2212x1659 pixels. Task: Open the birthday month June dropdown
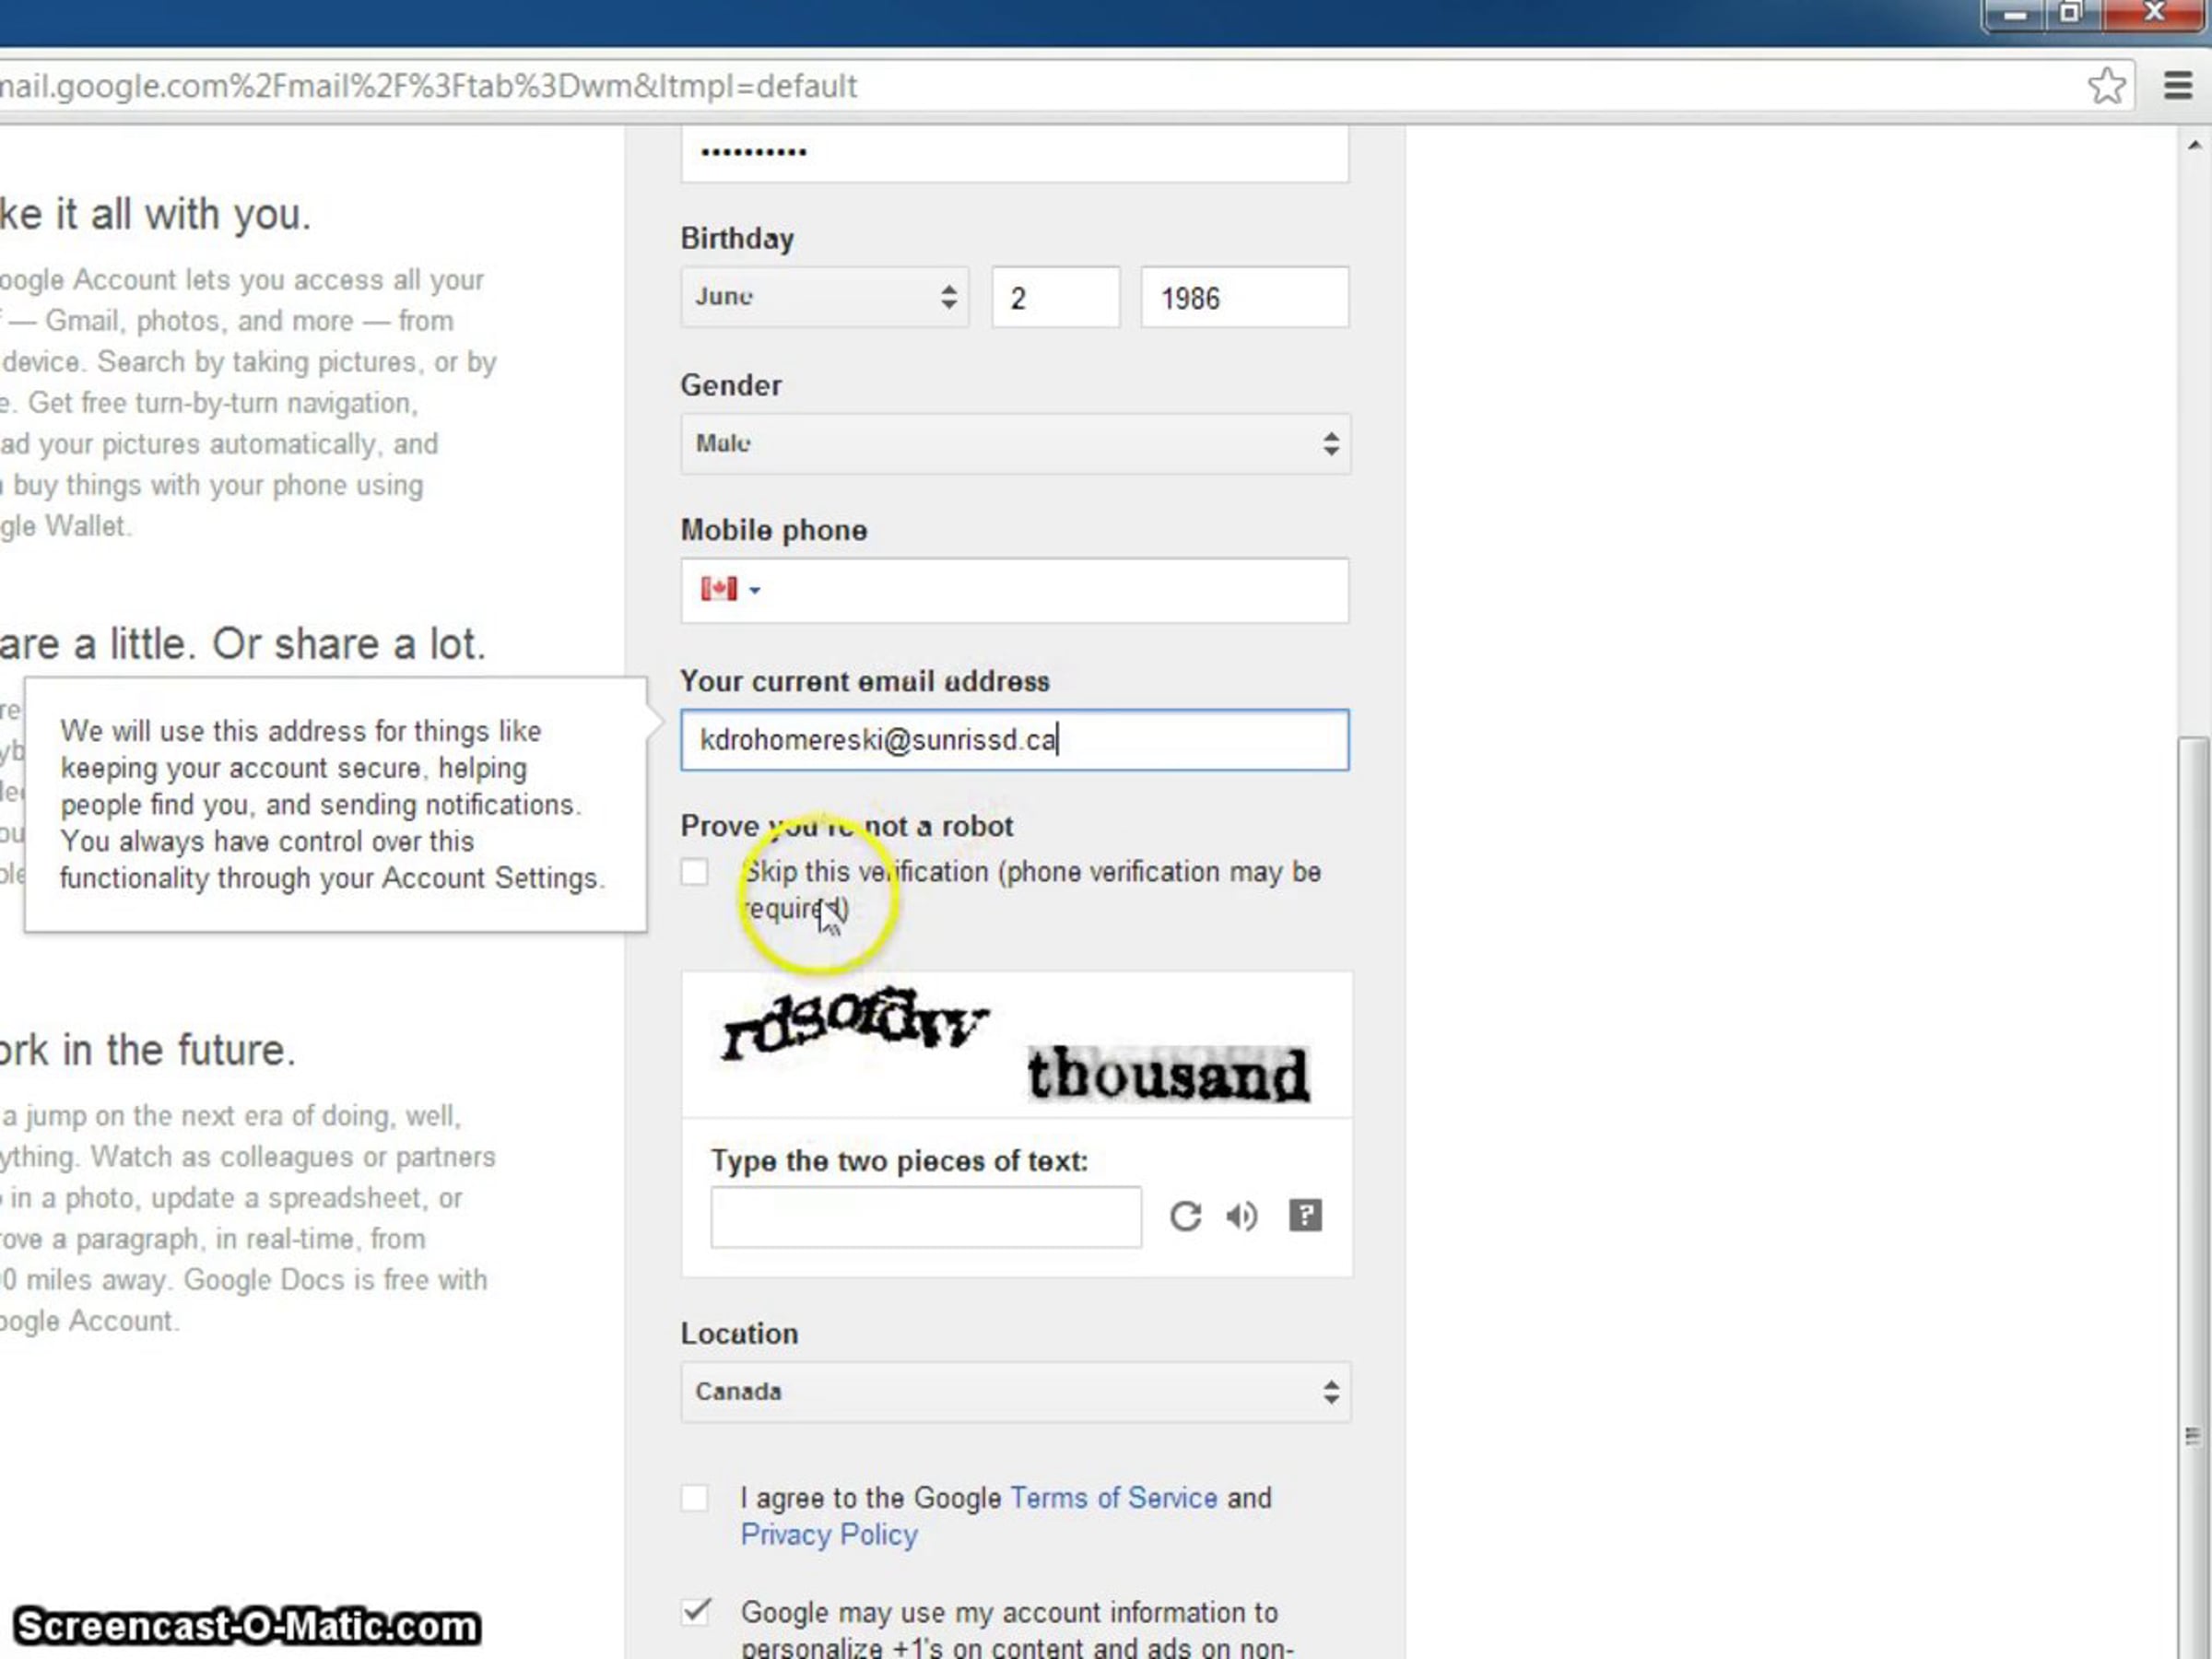pos(824,297)
